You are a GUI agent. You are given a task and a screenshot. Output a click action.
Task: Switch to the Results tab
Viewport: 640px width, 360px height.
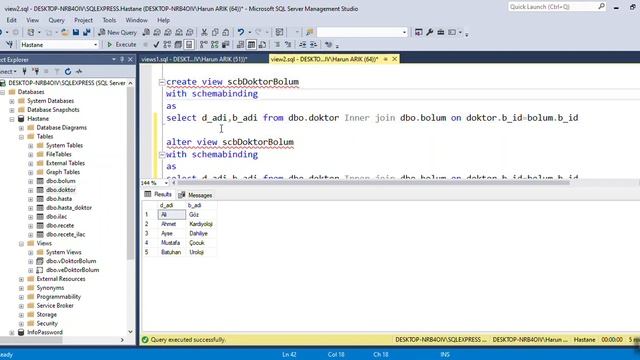pos(158,194)
